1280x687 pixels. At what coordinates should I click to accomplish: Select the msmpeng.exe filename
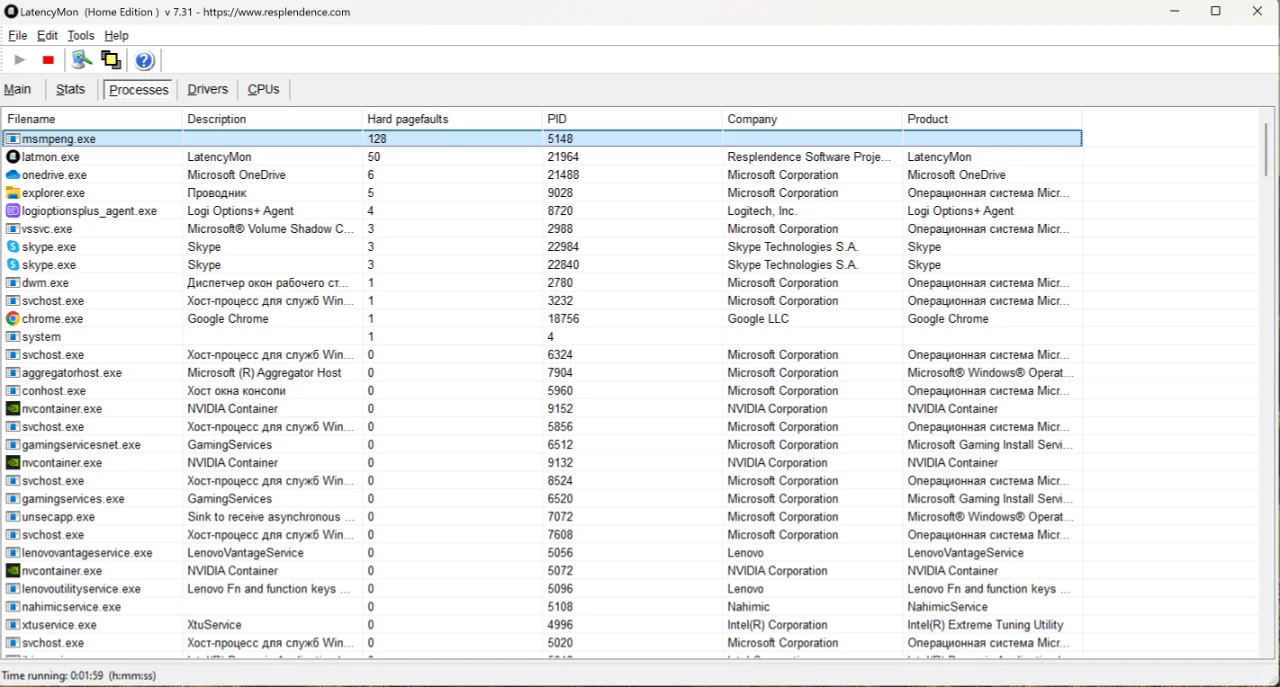click(59, 139)
